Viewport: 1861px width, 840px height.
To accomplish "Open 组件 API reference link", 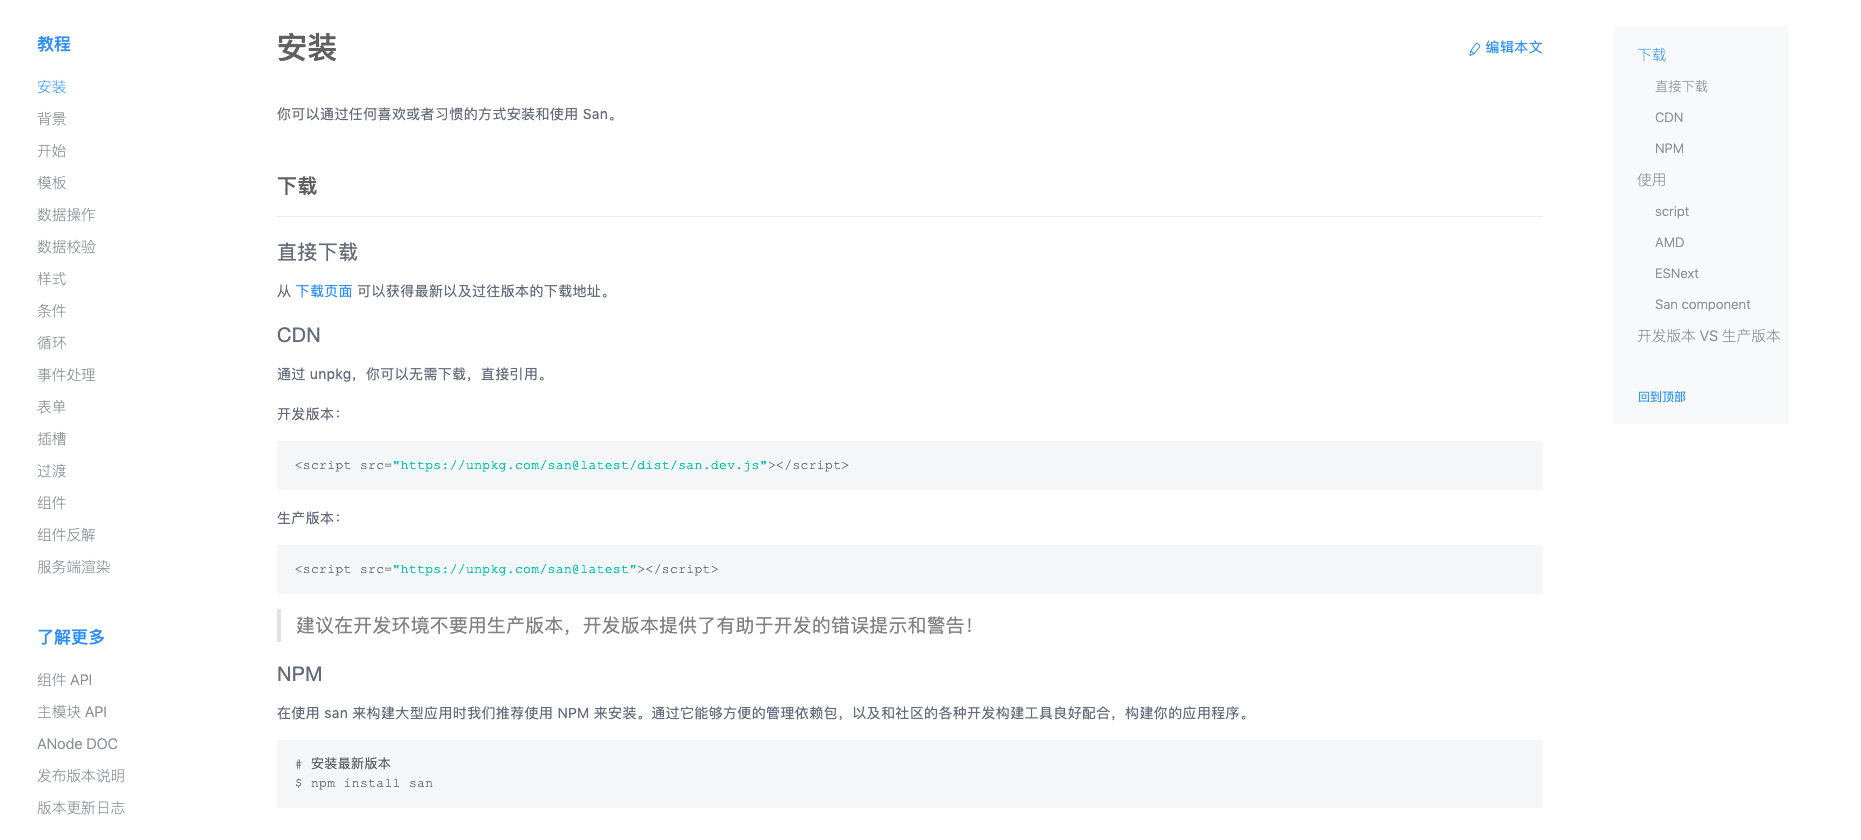I will tap(64, 680).
